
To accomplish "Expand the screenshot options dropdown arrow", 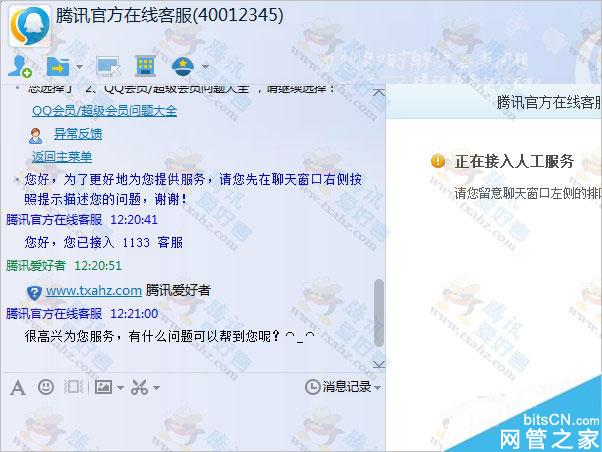I will (x=156, y=388).
